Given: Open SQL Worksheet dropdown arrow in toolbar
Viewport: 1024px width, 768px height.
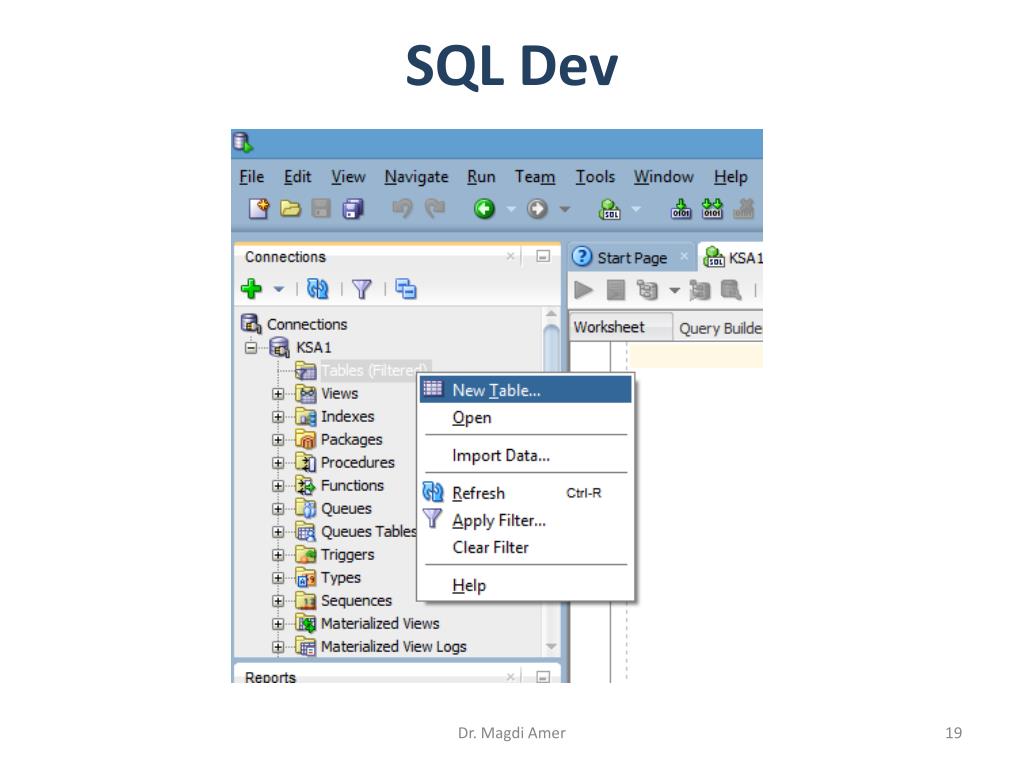Looking at the screenshot, I should click(635, 210).
